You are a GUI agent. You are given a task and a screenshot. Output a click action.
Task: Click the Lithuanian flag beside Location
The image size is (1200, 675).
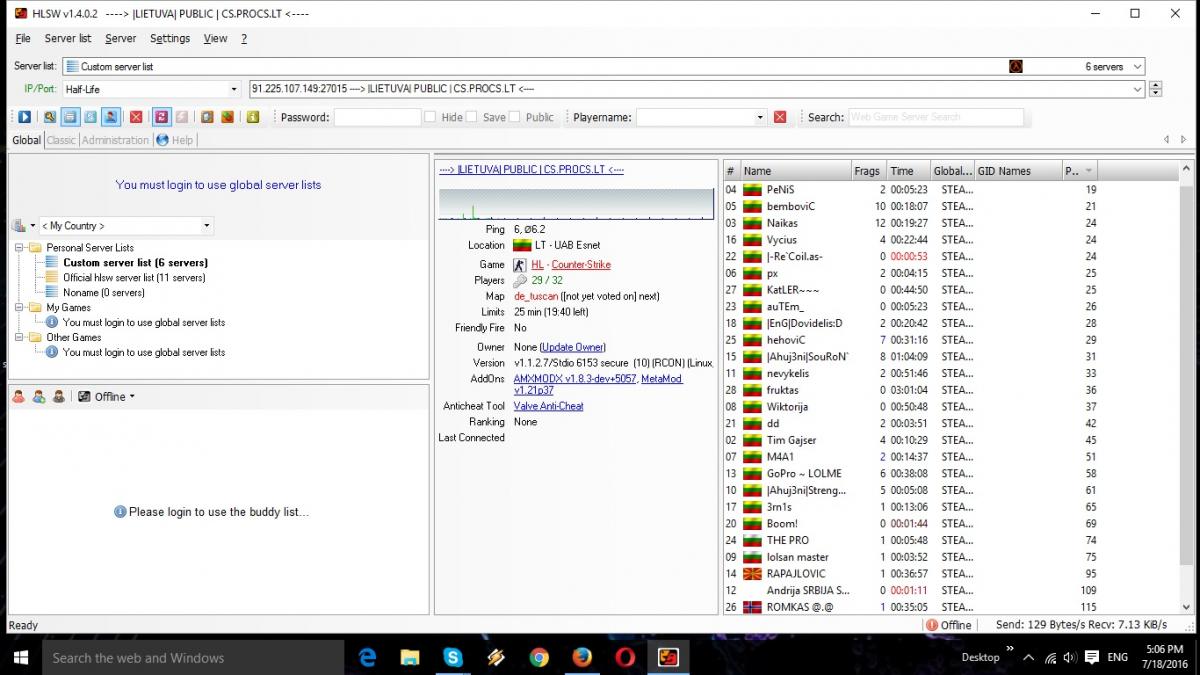(x=521, y=245)
